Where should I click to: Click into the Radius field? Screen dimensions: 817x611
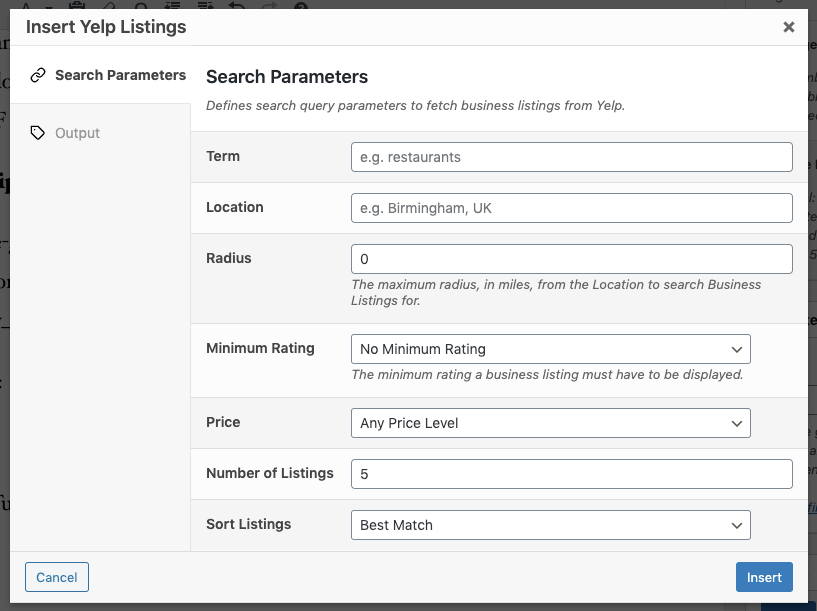(x=572, y=259)
